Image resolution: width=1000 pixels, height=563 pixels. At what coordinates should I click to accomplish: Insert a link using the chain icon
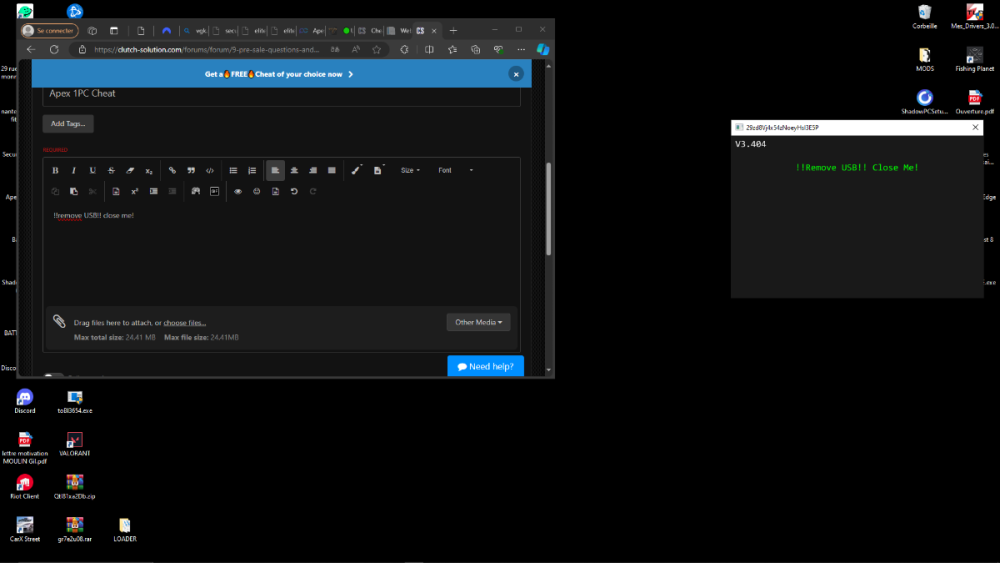tap(172, 171)
